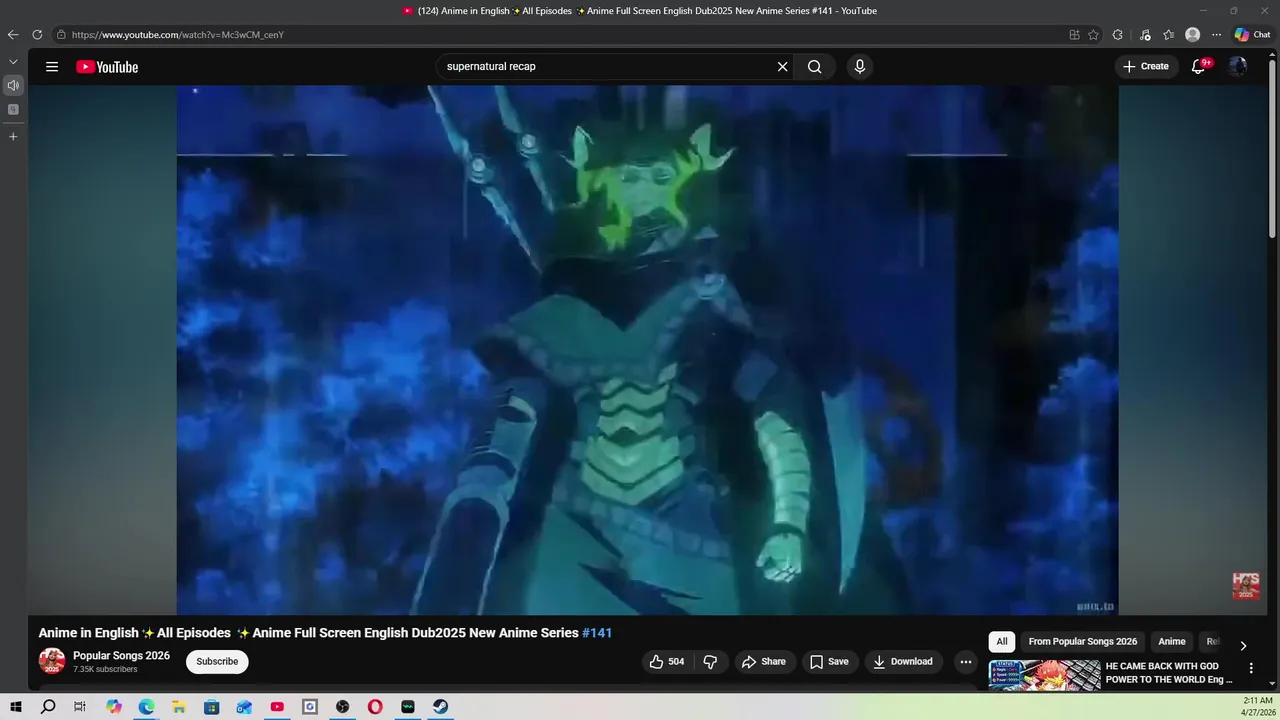Reload the page

[37, 34]
